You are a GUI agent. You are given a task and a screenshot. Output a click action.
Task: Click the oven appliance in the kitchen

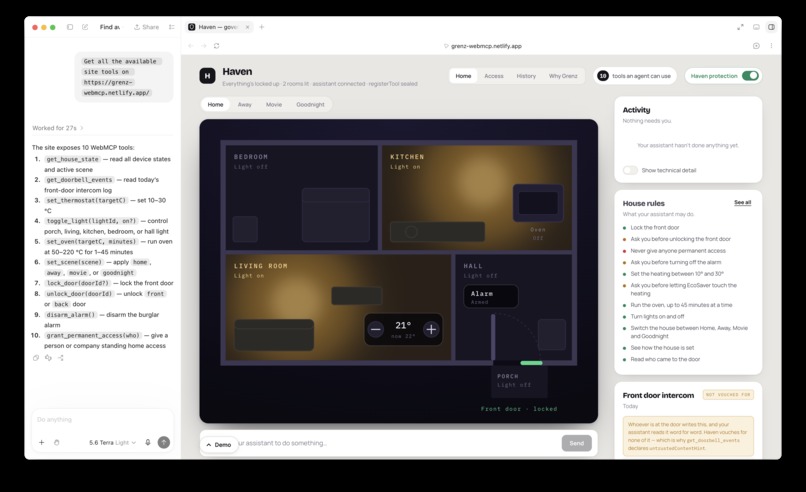(x=538, y=203)
